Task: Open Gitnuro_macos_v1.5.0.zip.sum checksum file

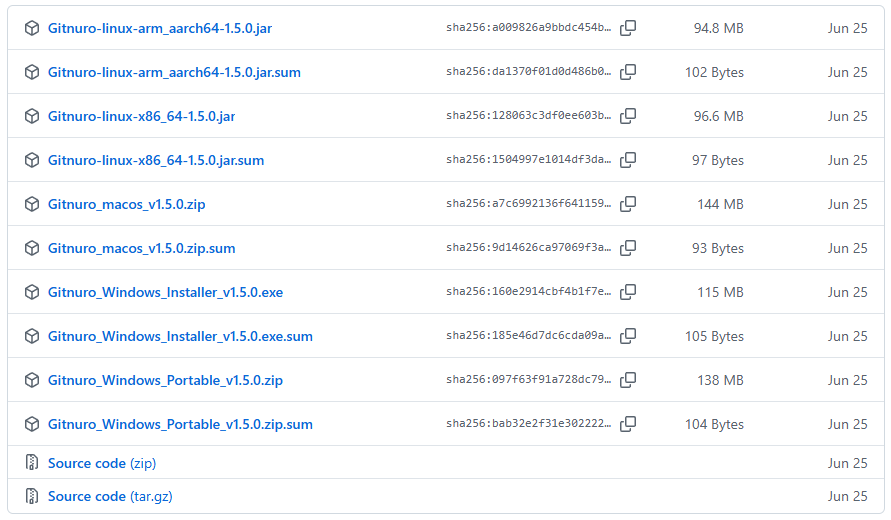Action: (x=141, y=248)
